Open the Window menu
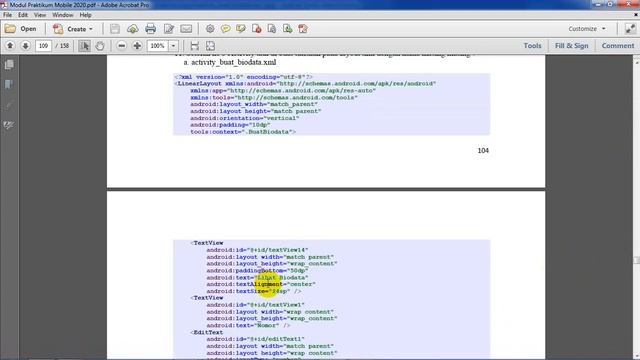Screen dimensions: 640x360 pos(62,15)
